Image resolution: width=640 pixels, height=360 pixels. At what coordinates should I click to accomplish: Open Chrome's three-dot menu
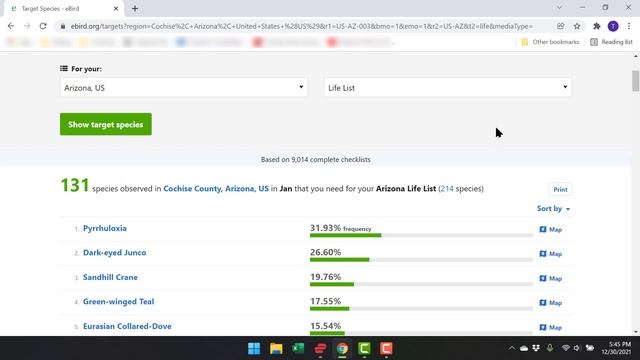[x=629, y=26]
